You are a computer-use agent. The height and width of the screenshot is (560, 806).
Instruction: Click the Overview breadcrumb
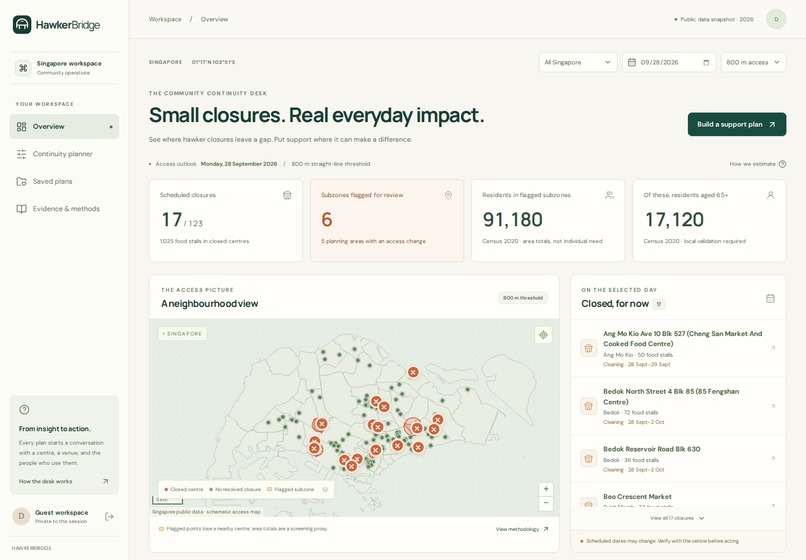(x=214, y=19)
